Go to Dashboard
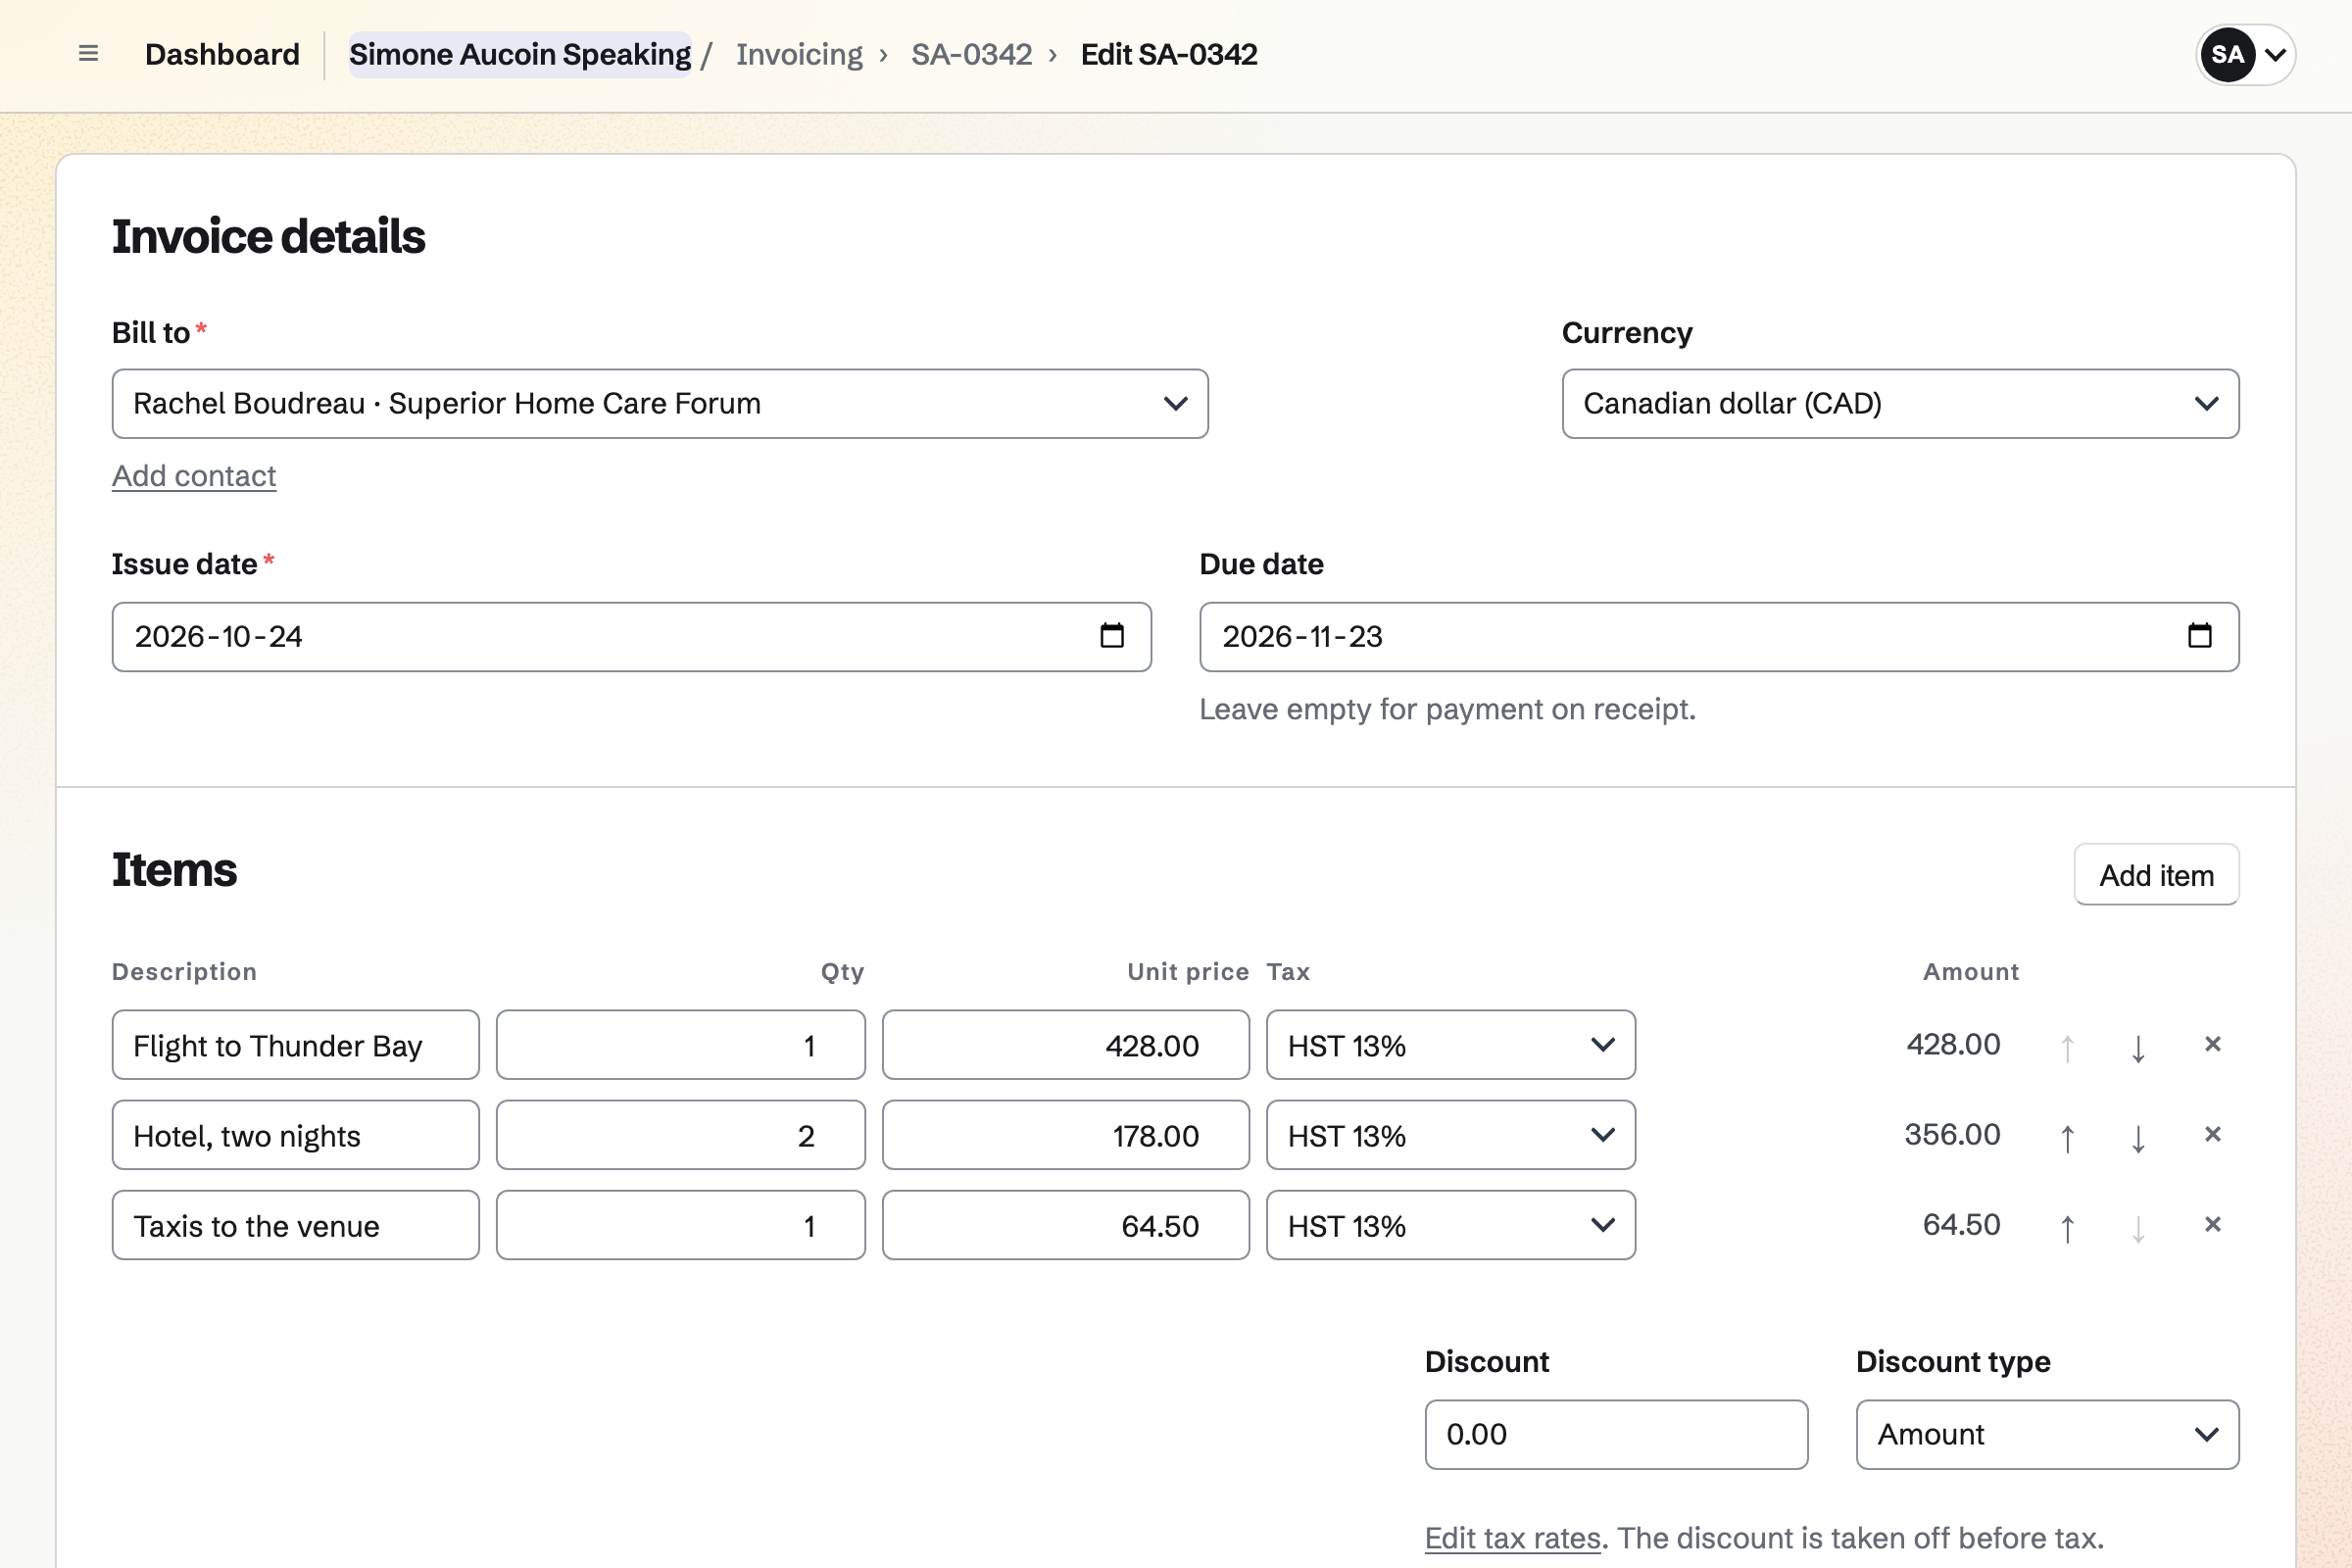The height and width of the screenshot is (1568, 2352). pos(222,54)
